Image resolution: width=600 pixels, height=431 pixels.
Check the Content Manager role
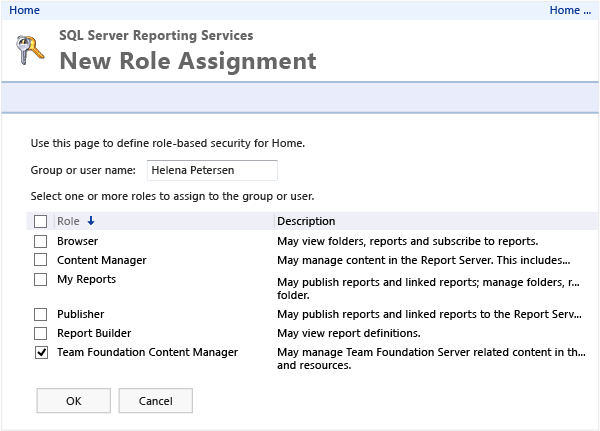click(x=41, y=260)
